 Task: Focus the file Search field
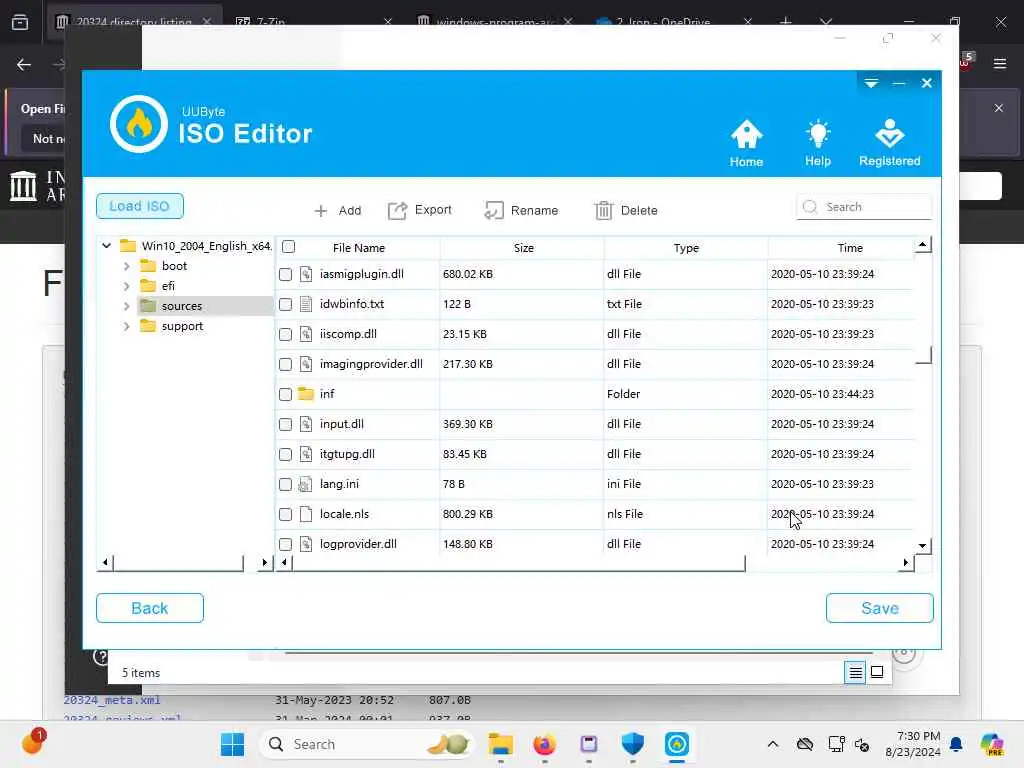pos(863,207)
